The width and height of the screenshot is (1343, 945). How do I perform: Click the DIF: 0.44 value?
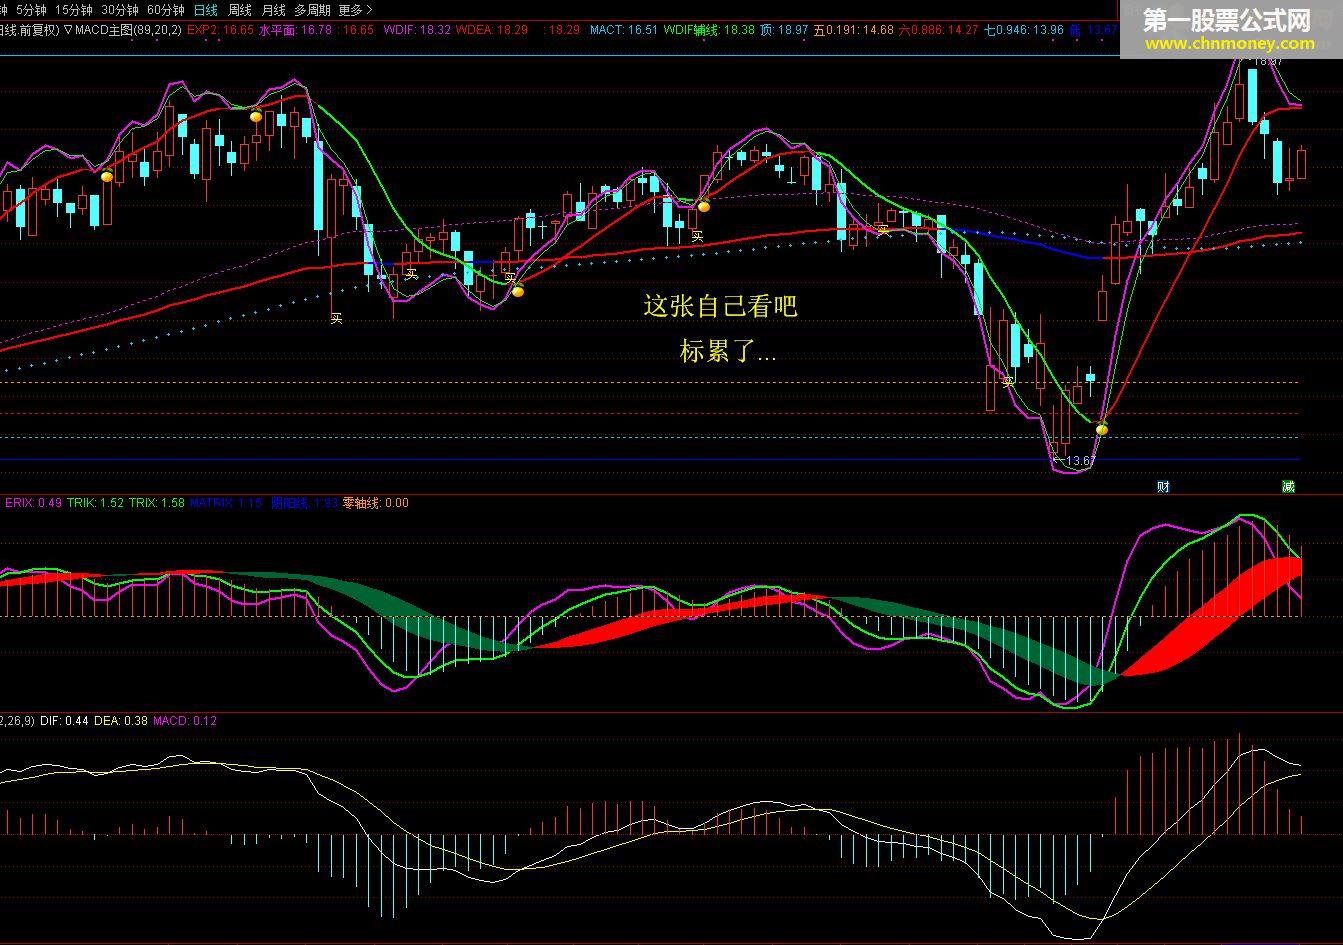pyautogui.click(x=64, y=721)
